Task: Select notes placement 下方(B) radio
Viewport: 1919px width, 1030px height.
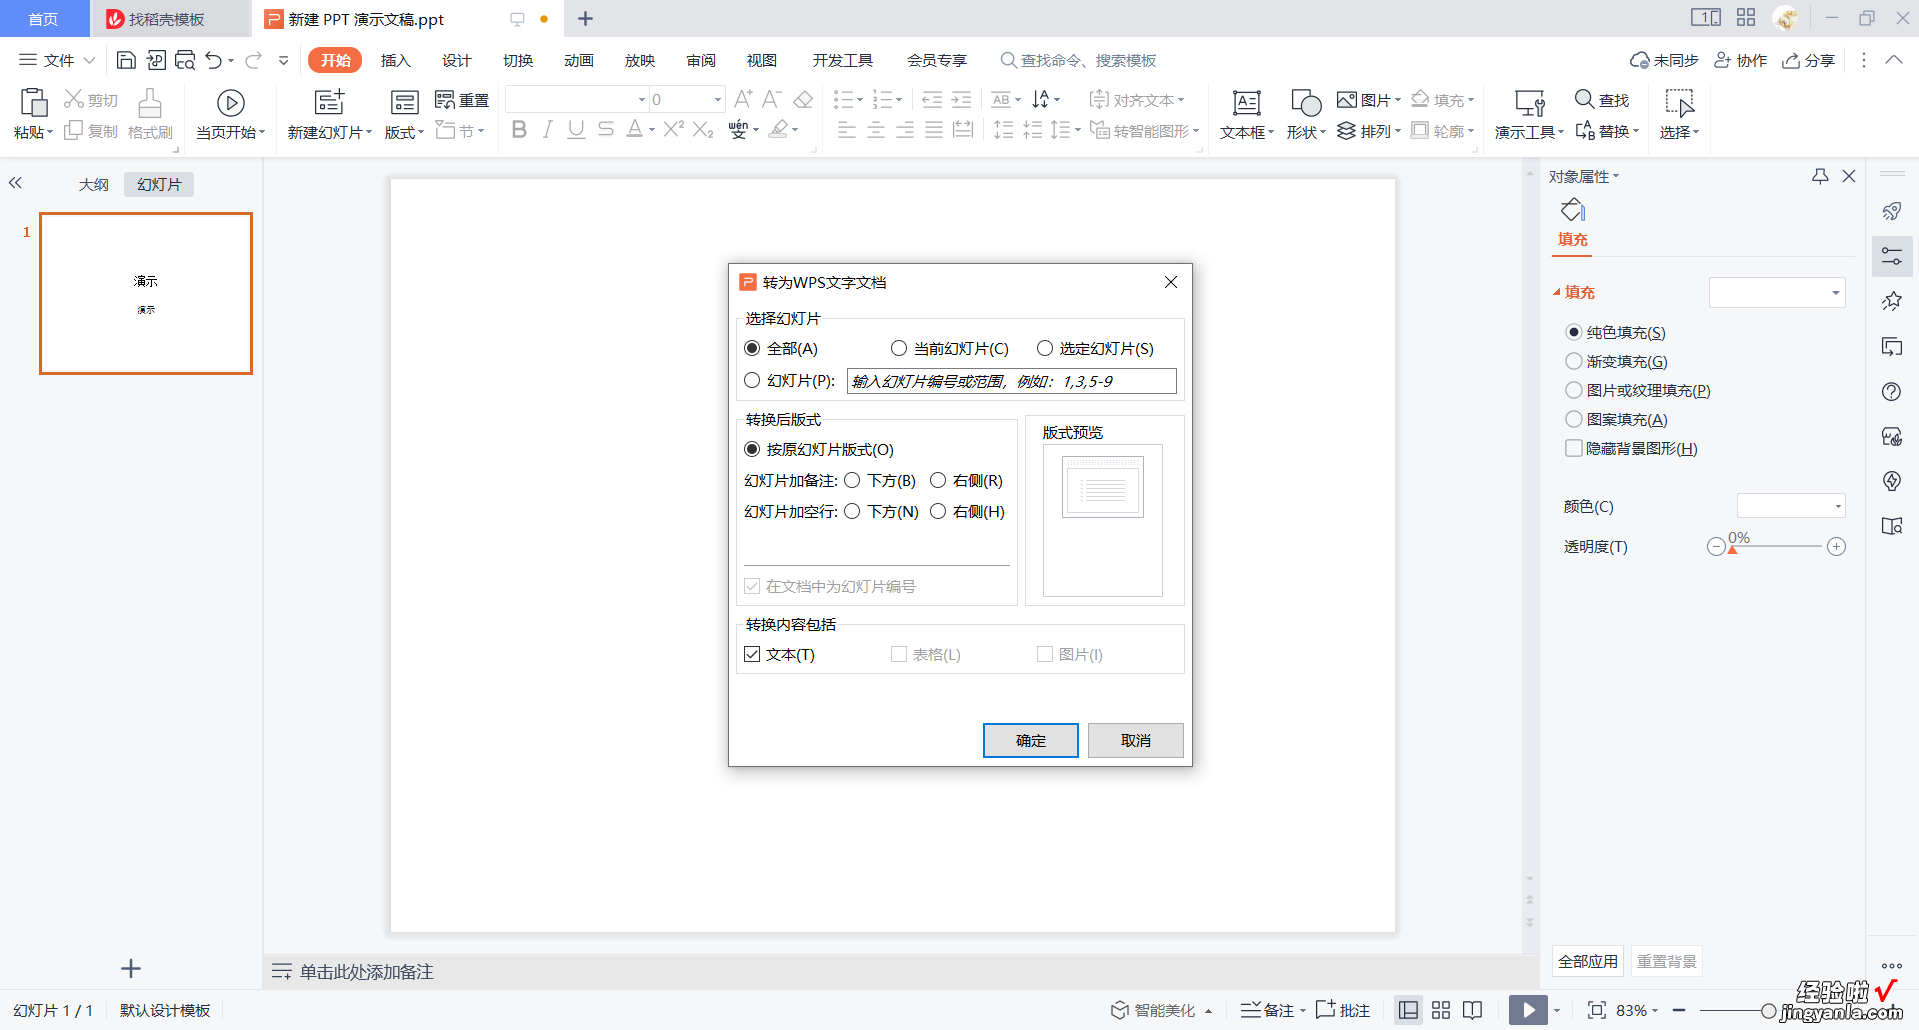Action: tap(852, 480)
